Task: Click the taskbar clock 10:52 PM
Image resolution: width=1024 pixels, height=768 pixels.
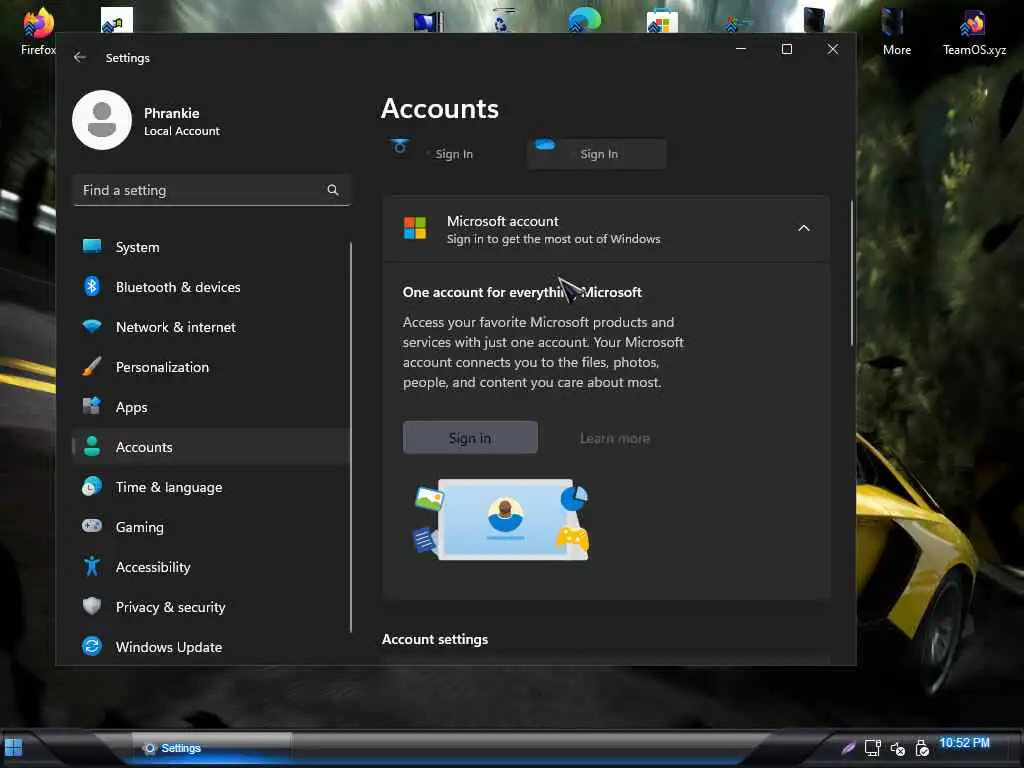Action: (965, 743)
